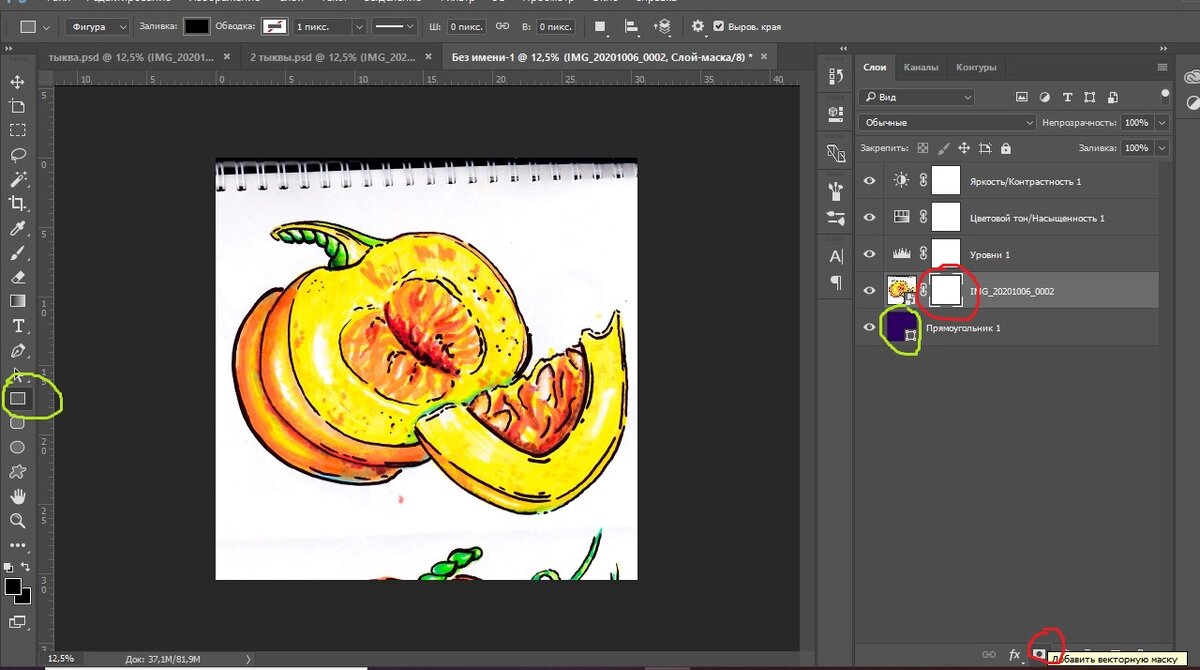1200x670 pixels.
Task: Select the Hand tool
Action: (x=17, y=496)
